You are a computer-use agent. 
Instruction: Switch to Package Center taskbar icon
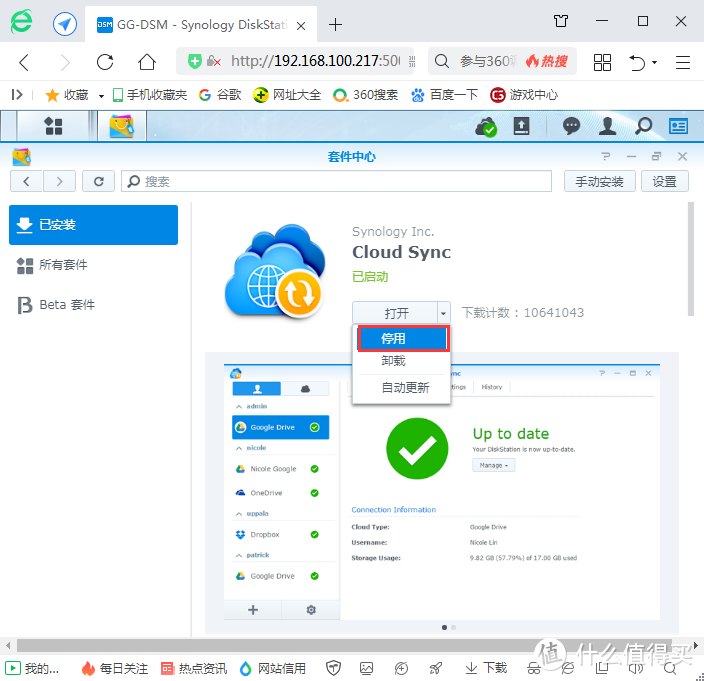pos(122,126)
